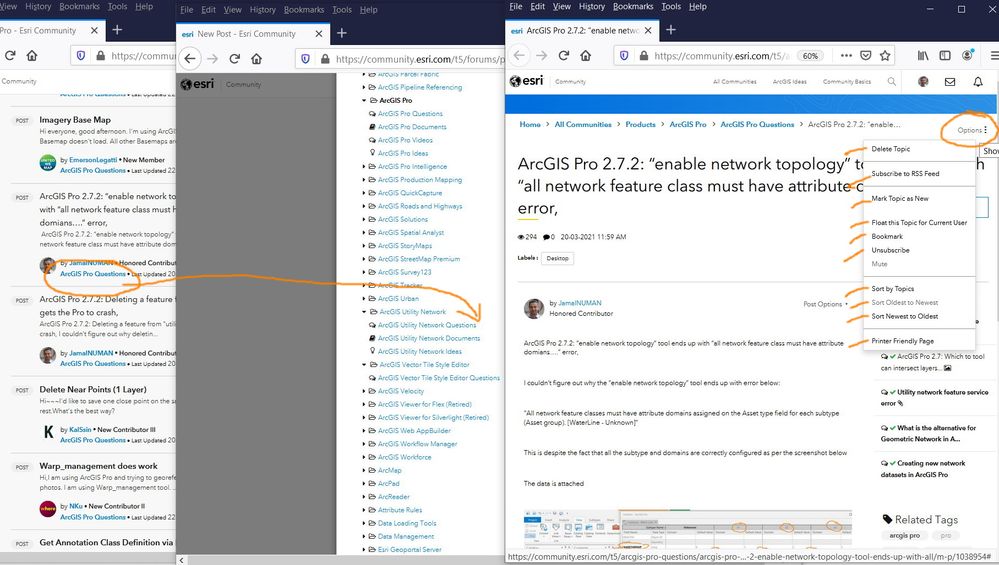Click the search magnifier on the Esri Community header
The height and width of the screenshot is (565, 999).
click(x=891, y=82)
